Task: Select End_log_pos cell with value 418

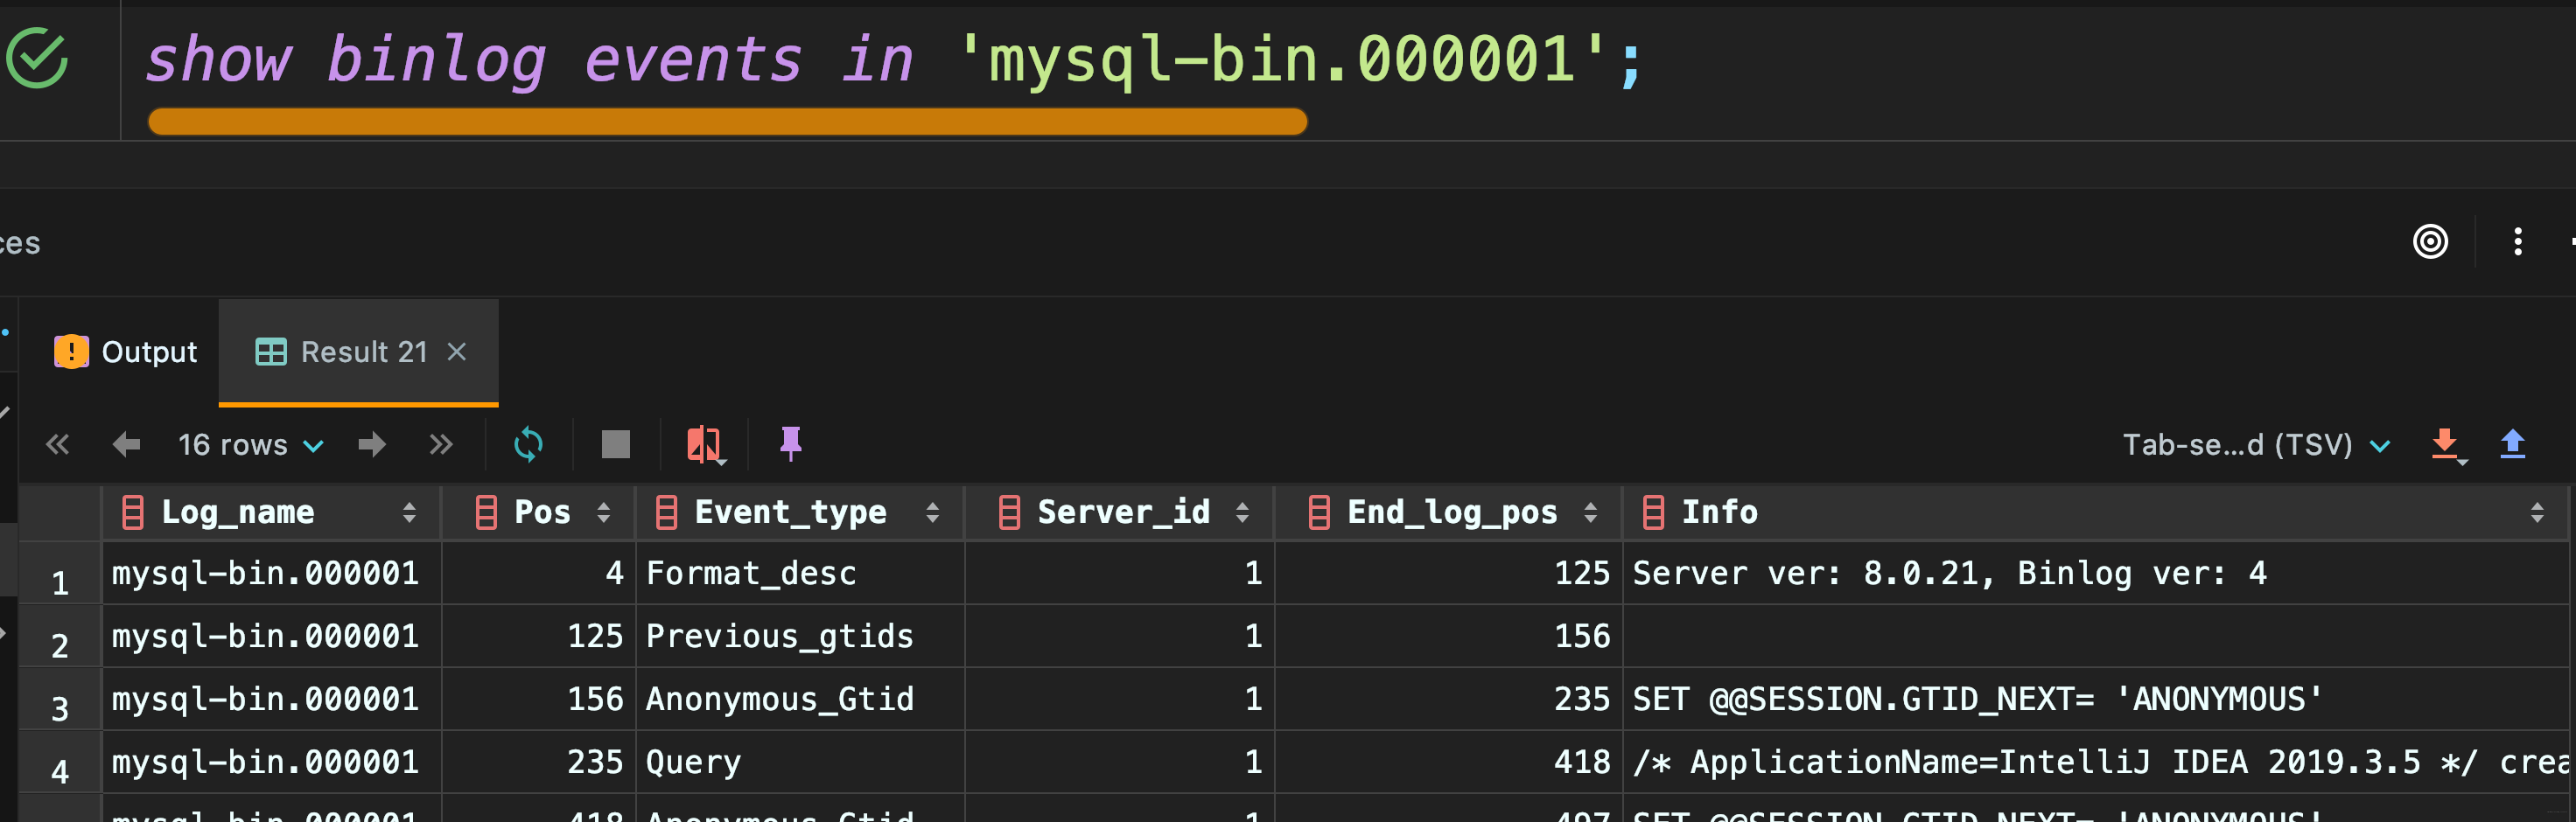Action: tap(1448, 762)
